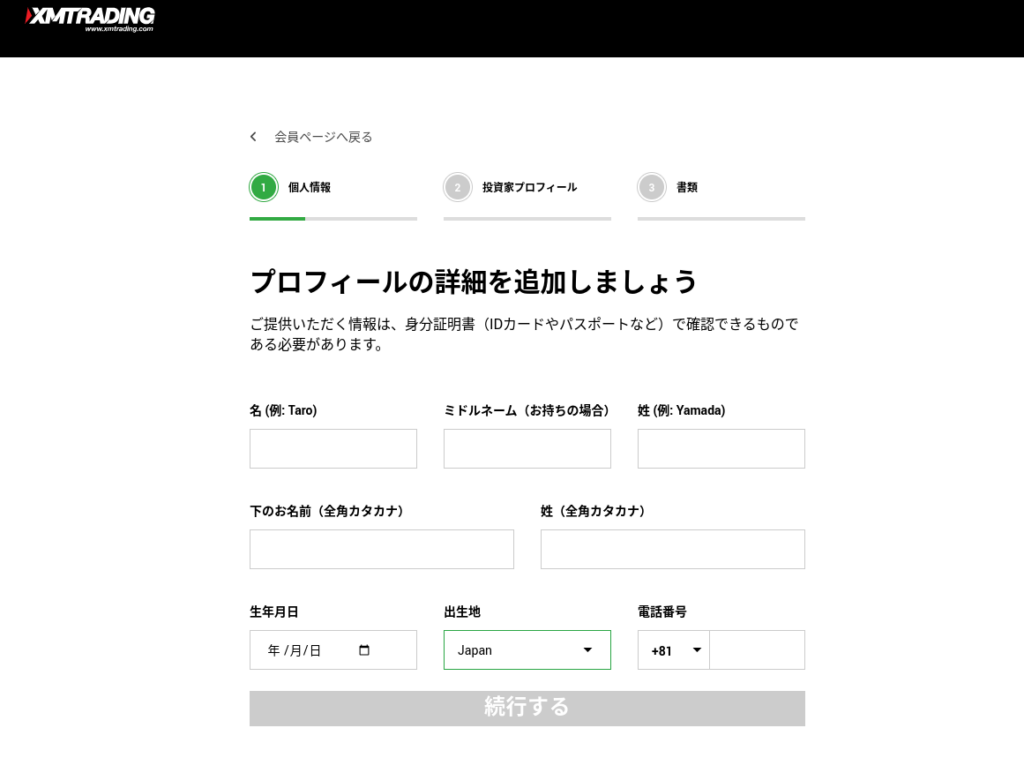Click the XMTrading logo
The width and height of the screenshot is (1024, 758).
[90, 18]
